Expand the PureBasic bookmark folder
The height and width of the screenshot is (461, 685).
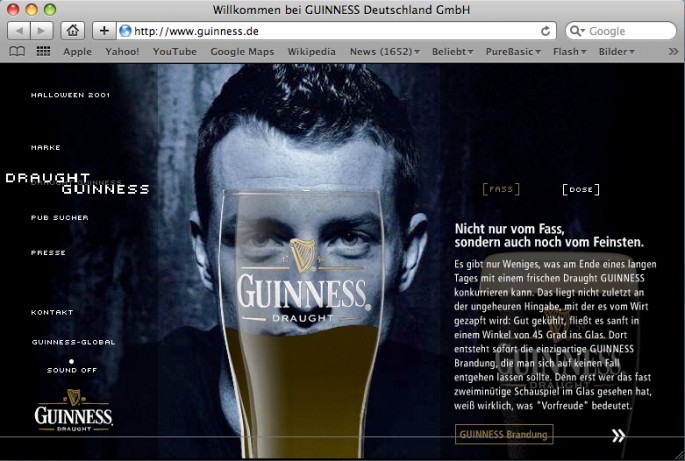pyautogui.click(x=513, y=52)
